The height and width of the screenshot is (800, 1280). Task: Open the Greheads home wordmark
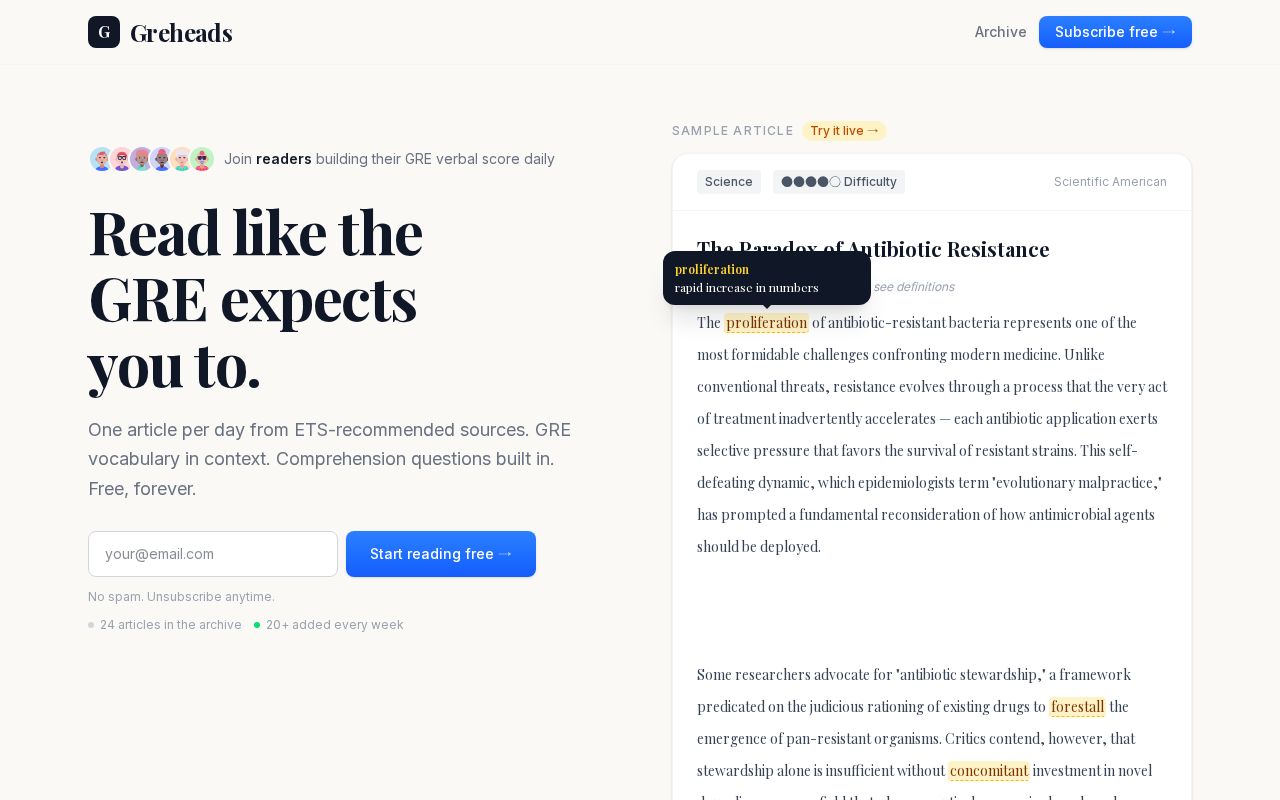point(181,32)
